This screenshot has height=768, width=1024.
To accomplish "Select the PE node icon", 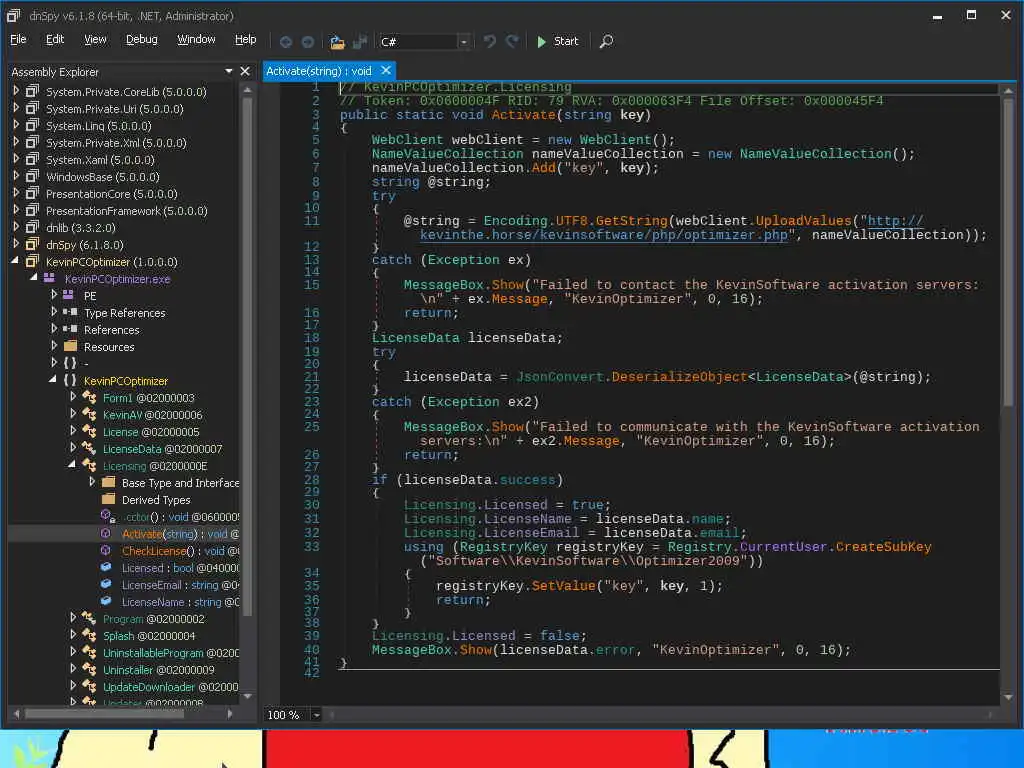I will pyautogui.click(x=69, y=295).
